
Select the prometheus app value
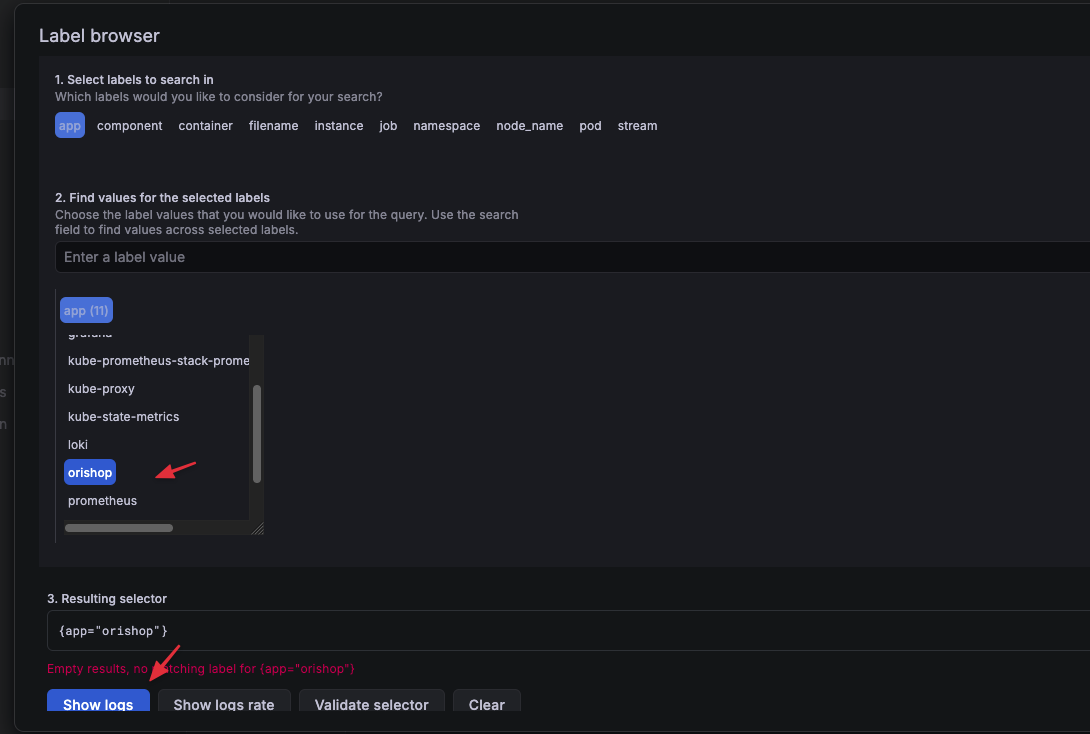[x=102, y=500]
